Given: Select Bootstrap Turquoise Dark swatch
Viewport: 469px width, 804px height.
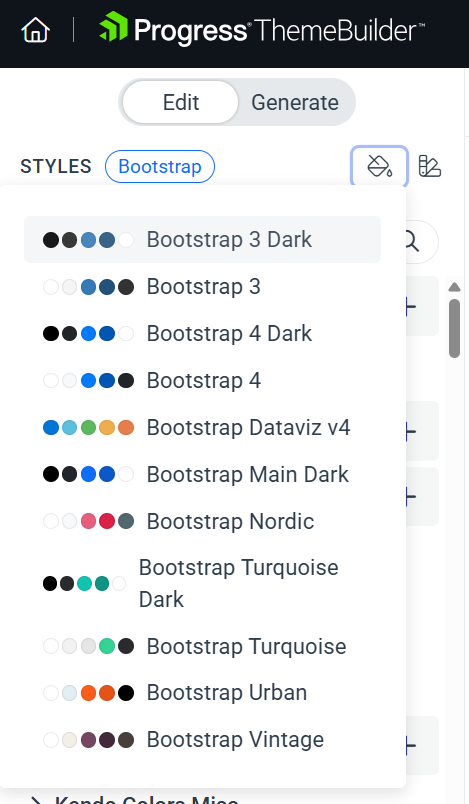Looking at the screenshot, I should [x=202, y=584].
